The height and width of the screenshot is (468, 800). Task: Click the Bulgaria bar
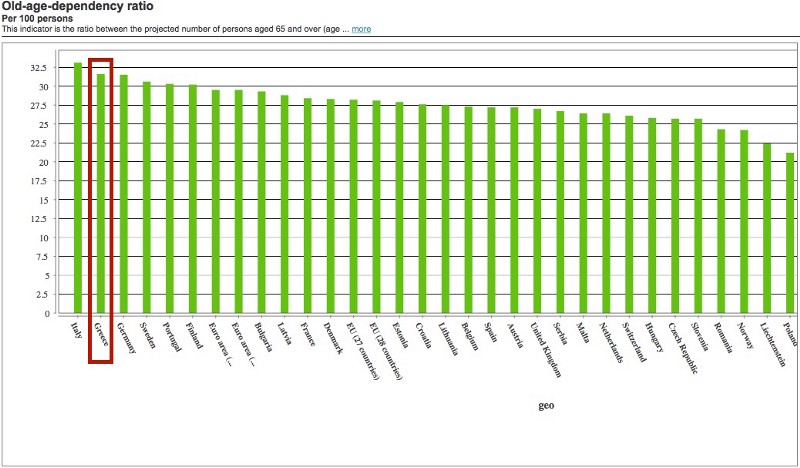coord(261,202)
